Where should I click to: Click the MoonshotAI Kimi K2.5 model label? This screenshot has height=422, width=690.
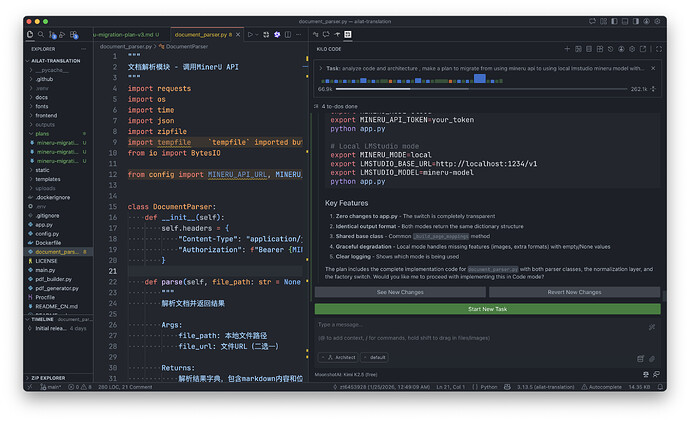[x=345, y=374]
